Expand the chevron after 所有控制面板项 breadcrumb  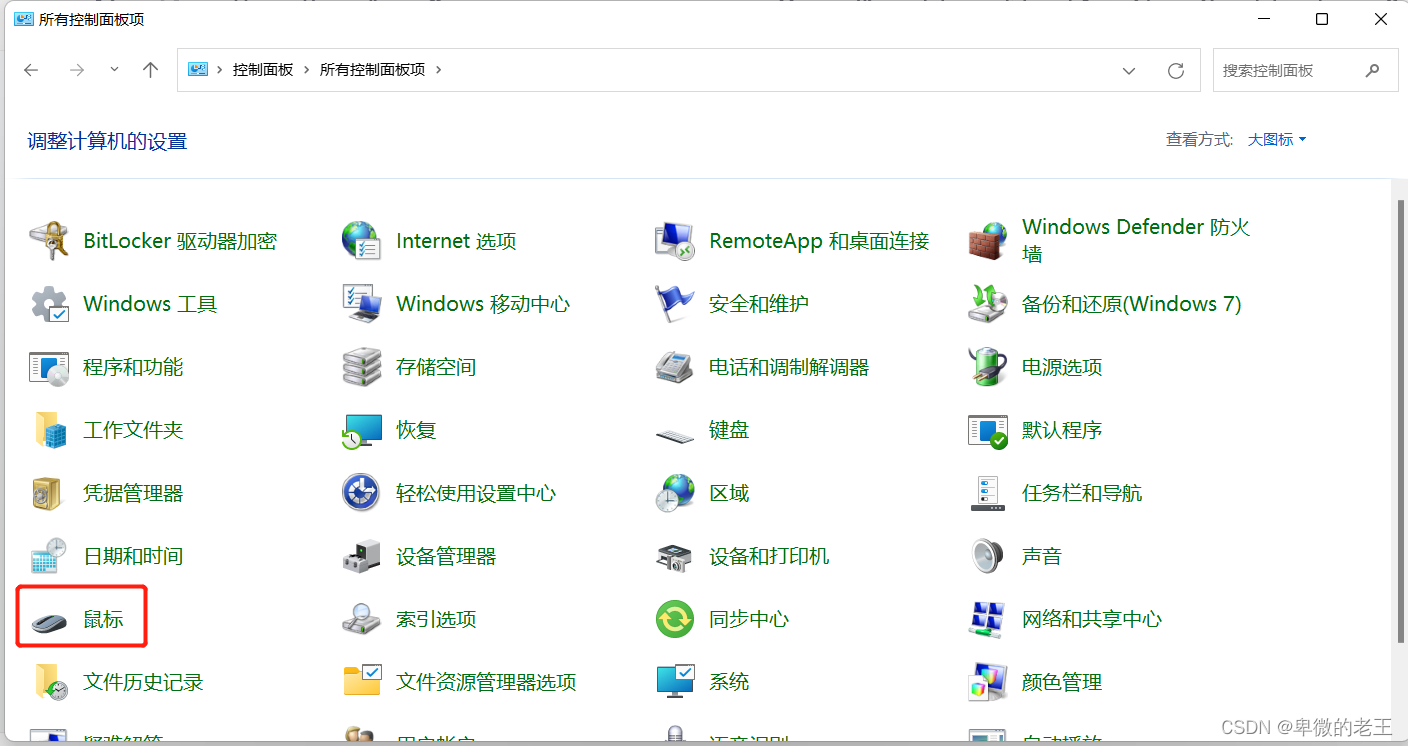[x=438, y=70]
